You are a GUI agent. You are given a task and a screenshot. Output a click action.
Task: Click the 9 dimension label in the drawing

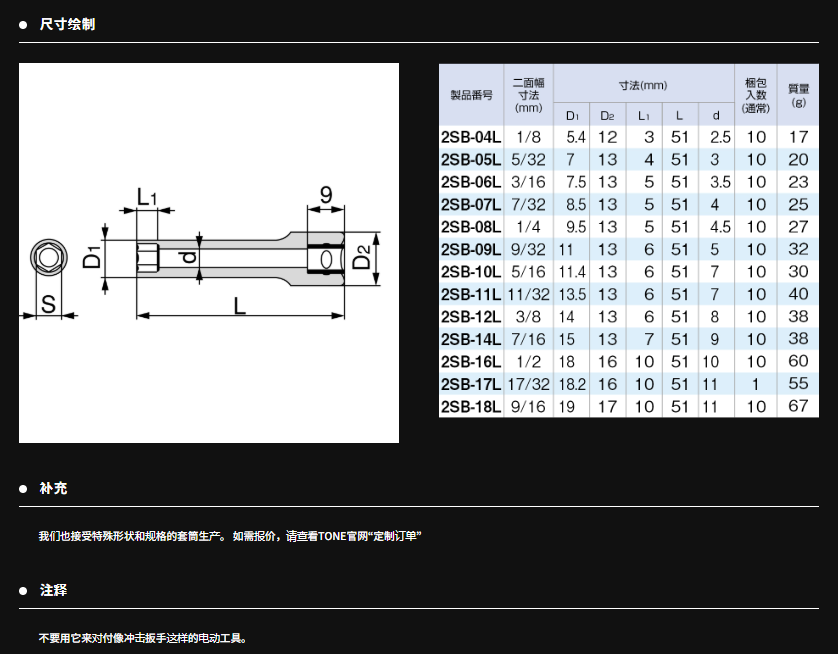coord(325,195)
